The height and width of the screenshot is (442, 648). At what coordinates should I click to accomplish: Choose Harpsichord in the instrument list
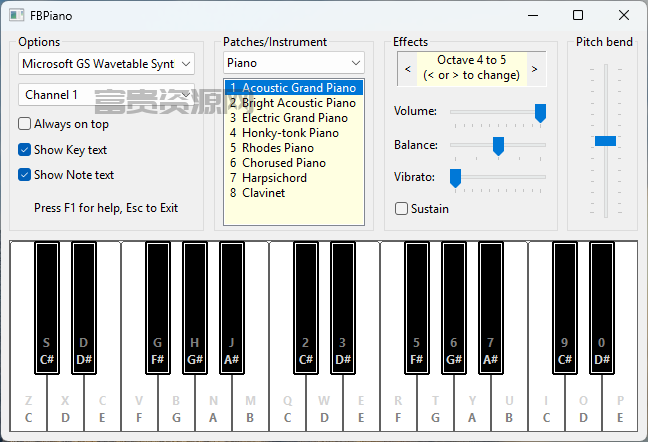[293, 178]
